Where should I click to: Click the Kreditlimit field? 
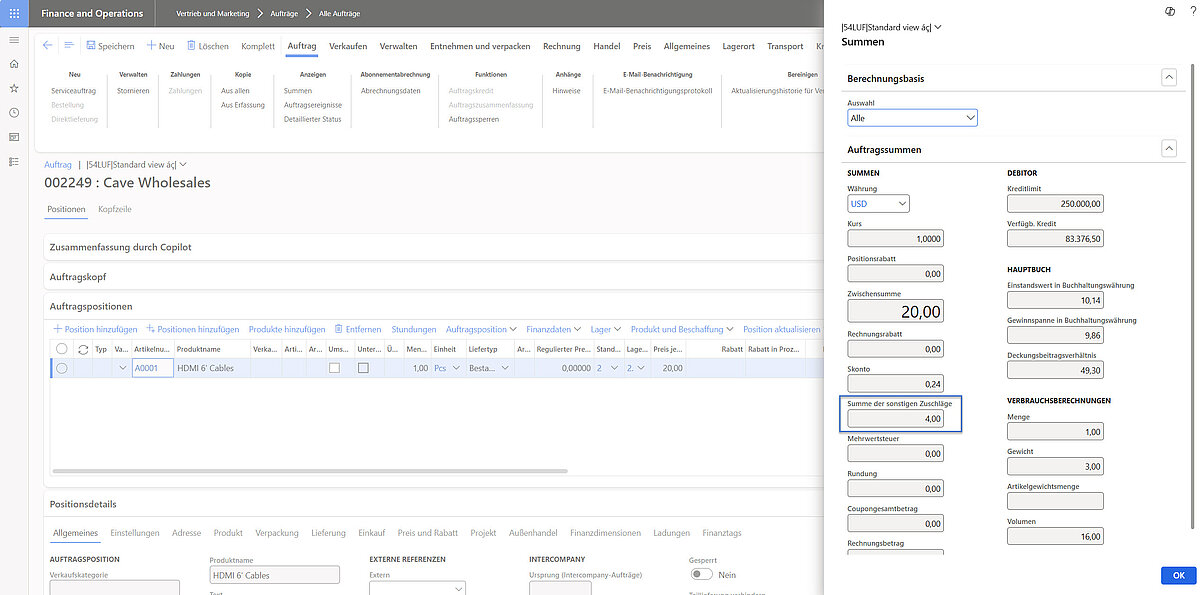(1055, 203)
